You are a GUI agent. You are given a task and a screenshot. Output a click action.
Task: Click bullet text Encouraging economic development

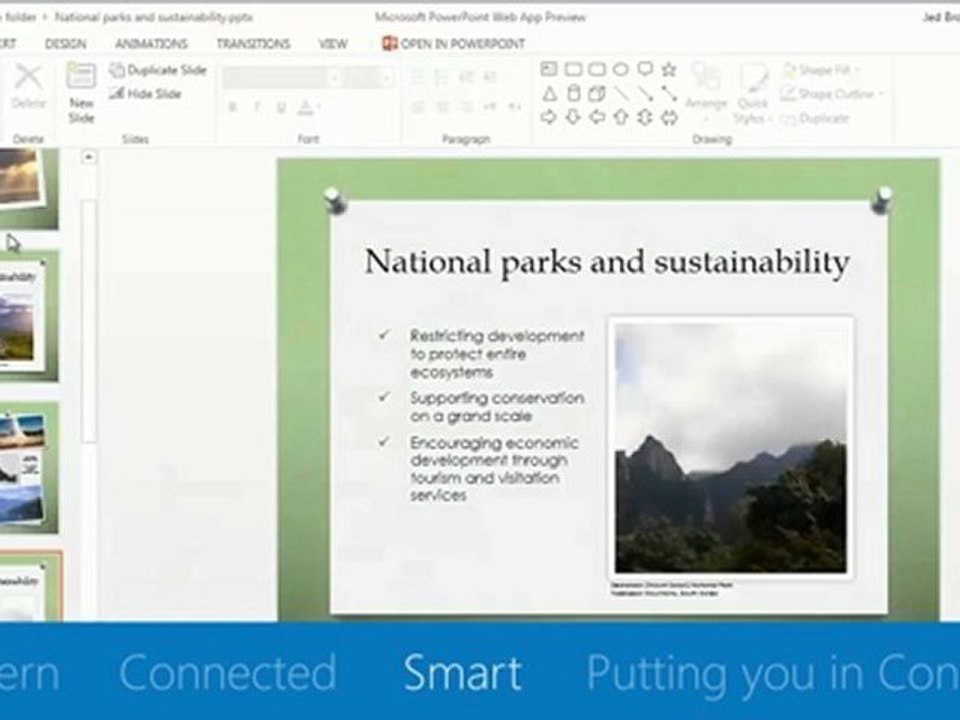tap(493, 468)
